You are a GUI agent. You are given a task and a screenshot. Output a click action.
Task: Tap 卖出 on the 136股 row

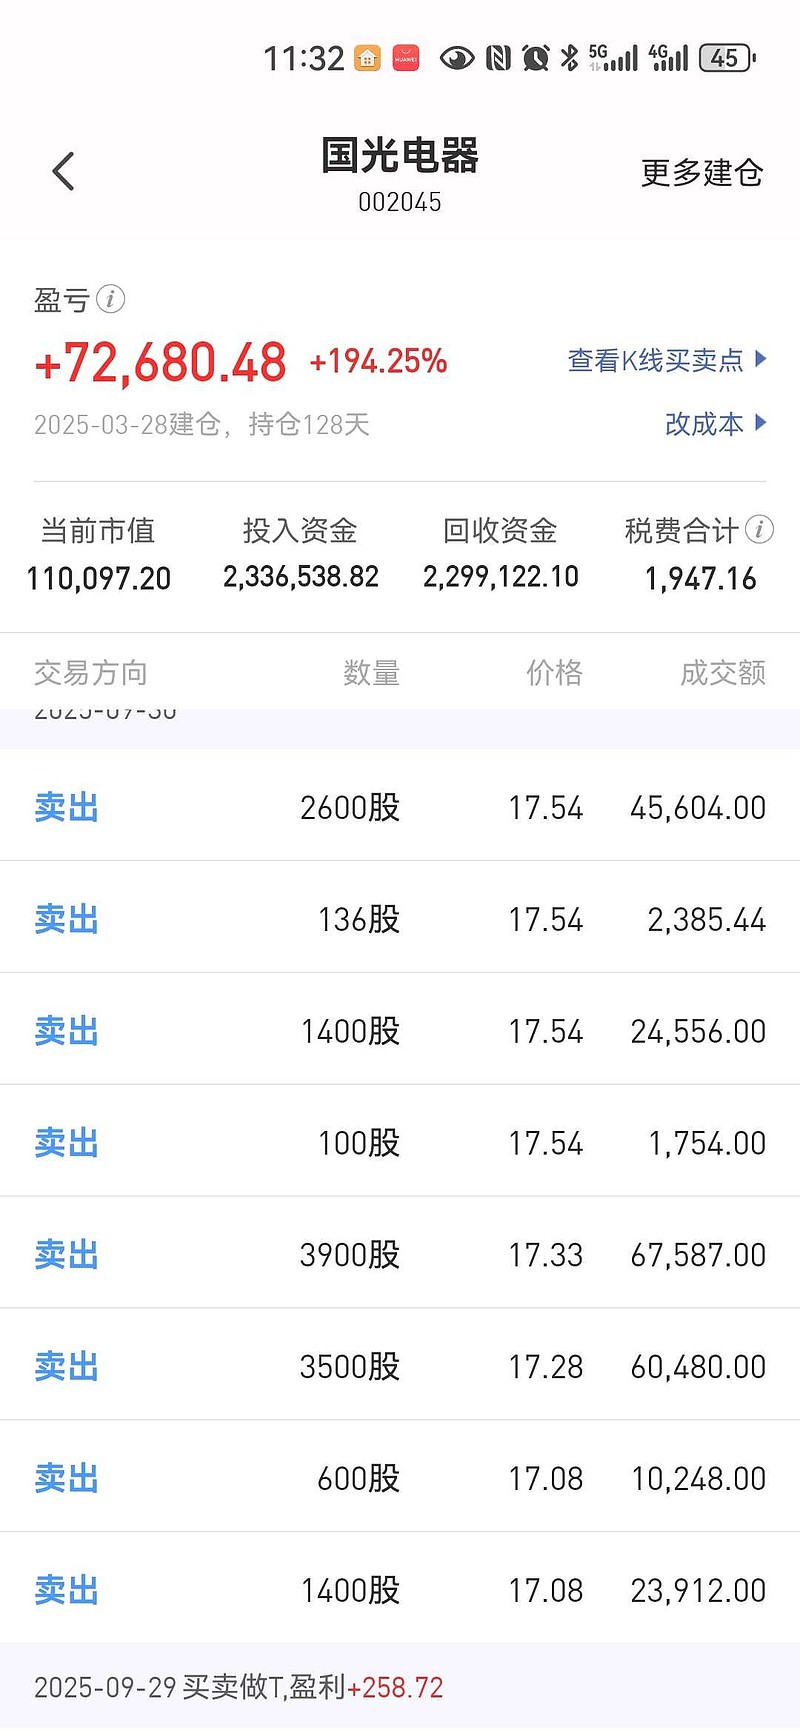[67, 919]
